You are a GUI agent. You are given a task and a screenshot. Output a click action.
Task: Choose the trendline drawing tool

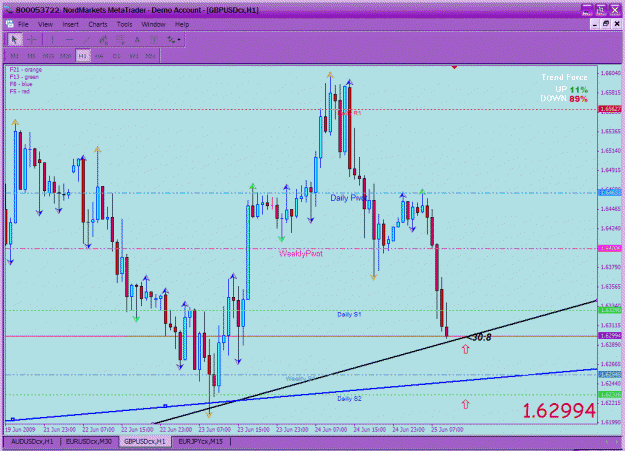86,39
